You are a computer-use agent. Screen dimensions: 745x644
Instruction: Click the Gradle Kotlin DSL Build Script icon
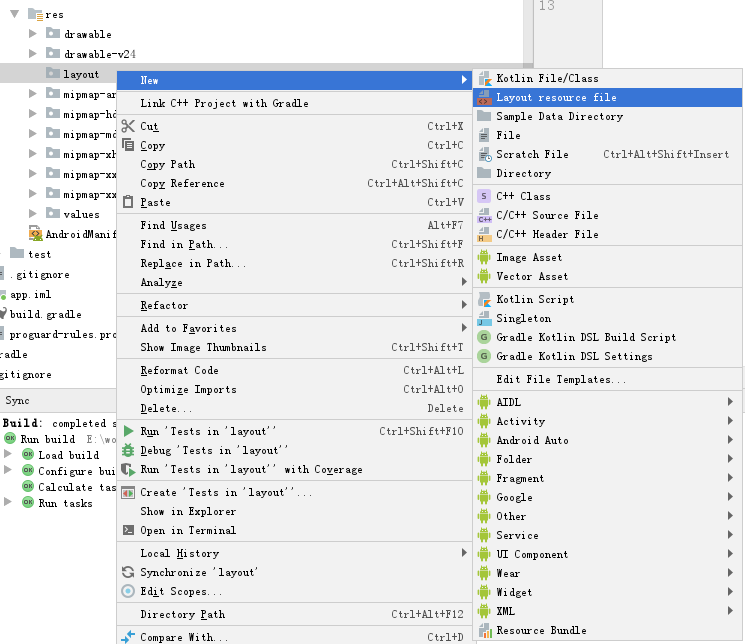coord(484,337)
